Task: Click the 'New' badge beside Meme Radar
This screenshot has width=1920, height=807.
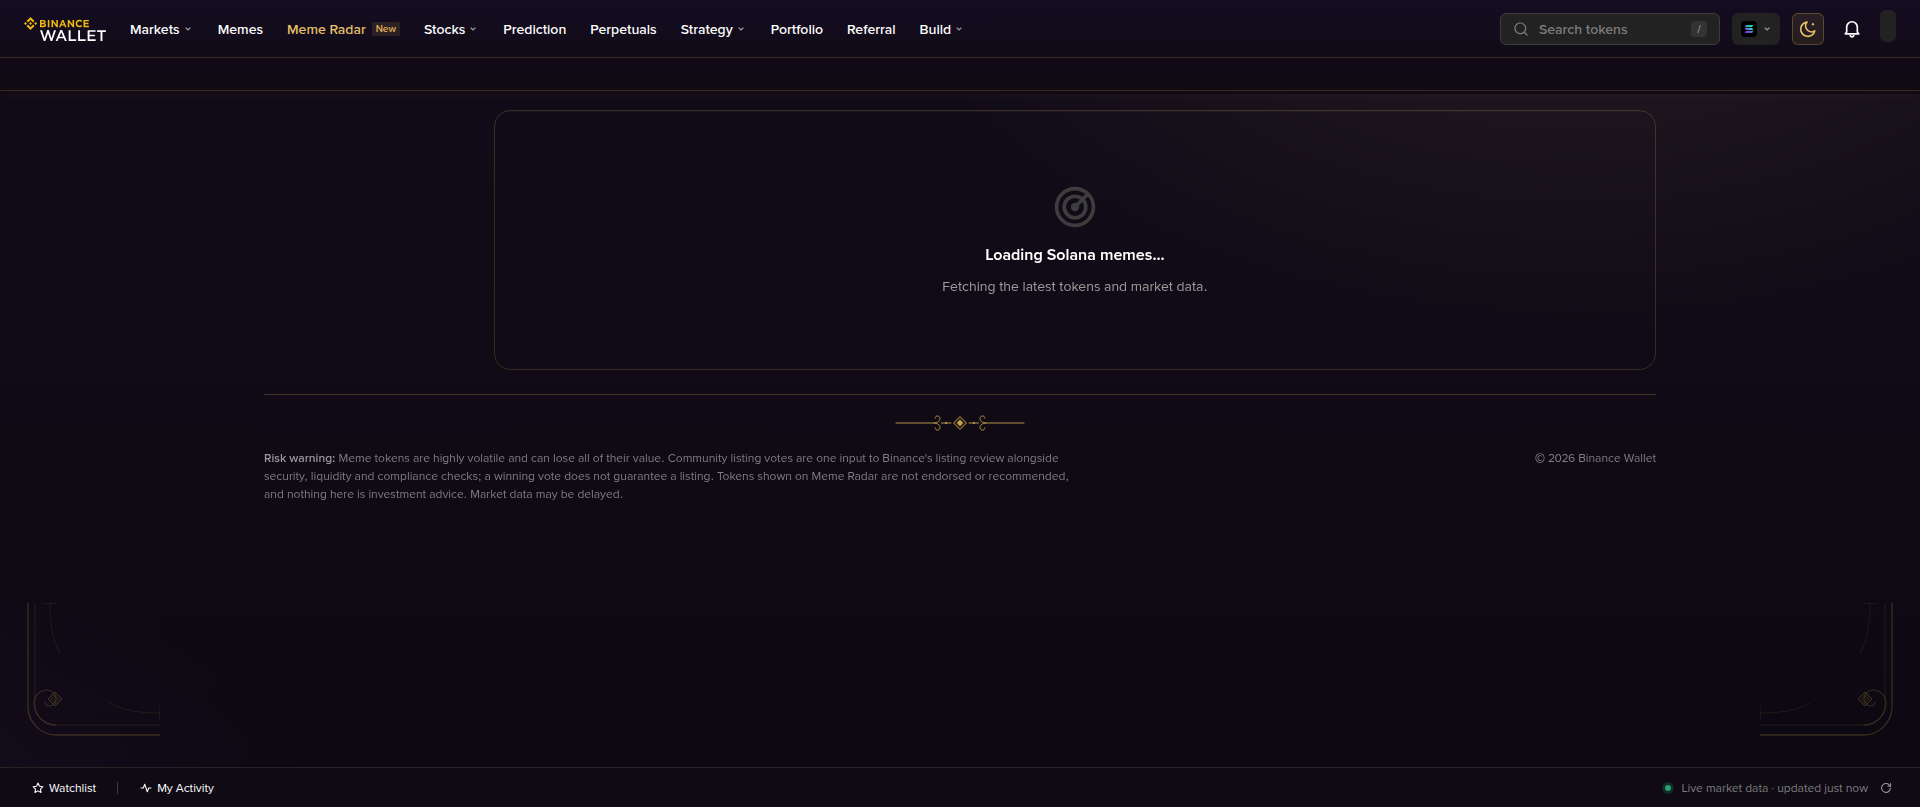Action: tap(386, 29)
